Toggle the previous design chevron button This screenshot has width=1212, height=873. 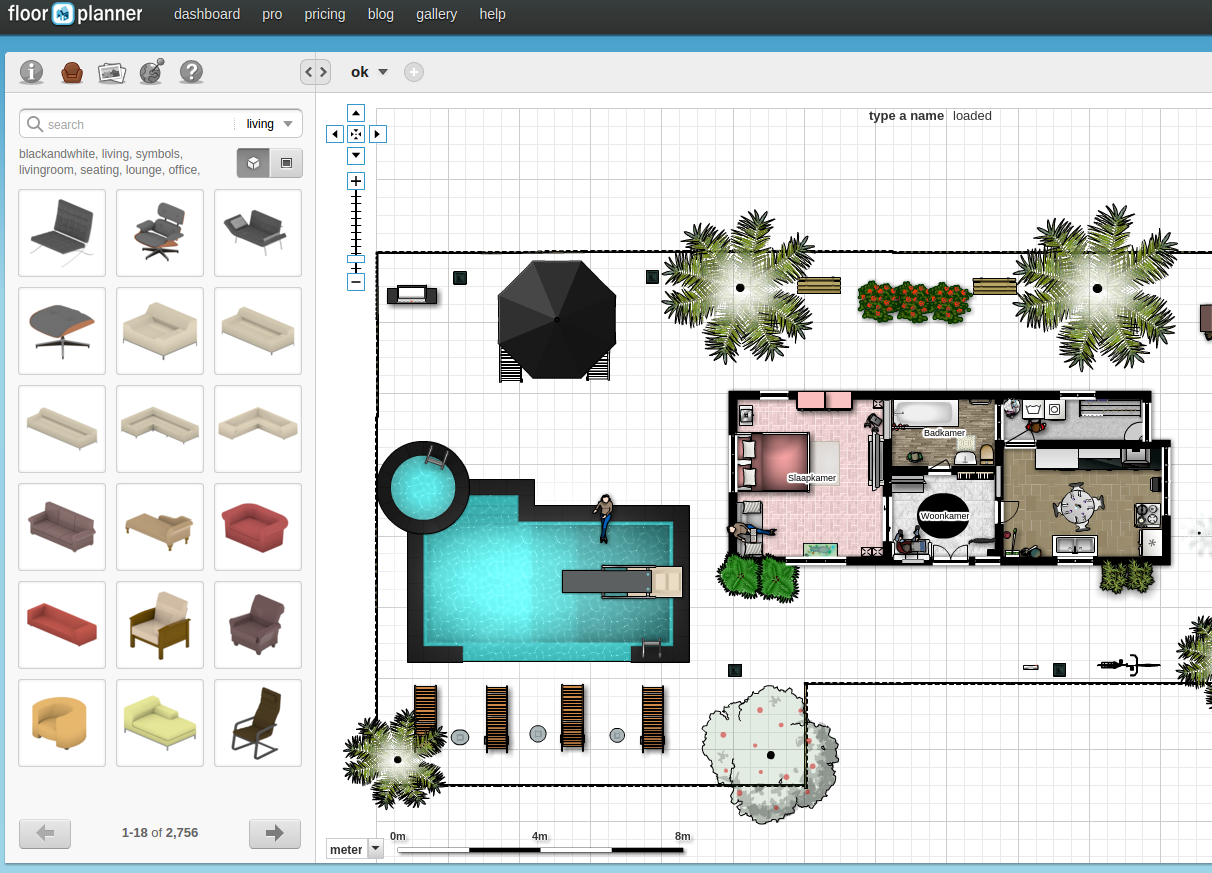coord(309,72)
